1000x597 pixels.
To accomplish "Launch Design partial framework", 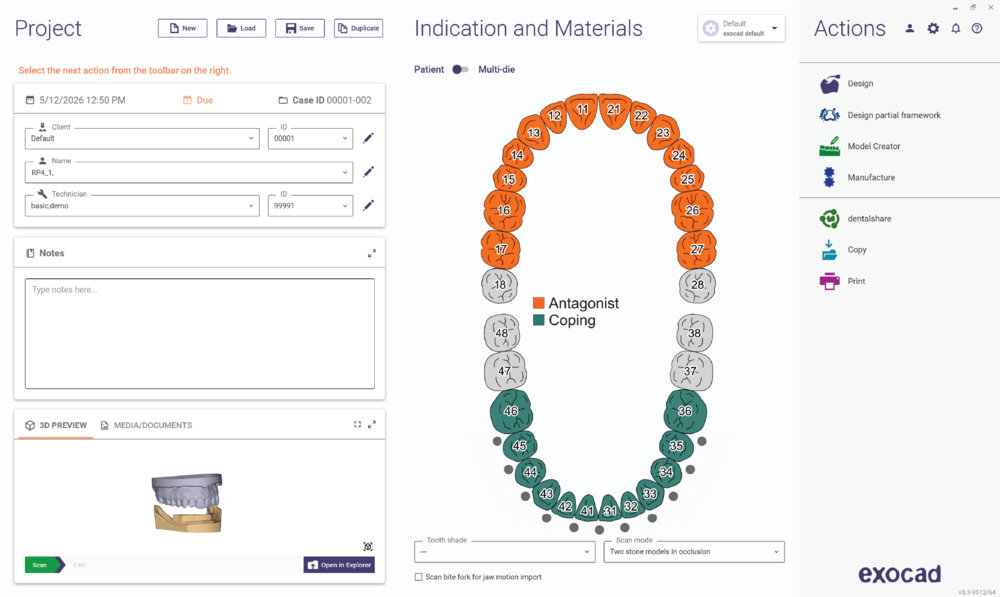I will (x=879, y=115).
